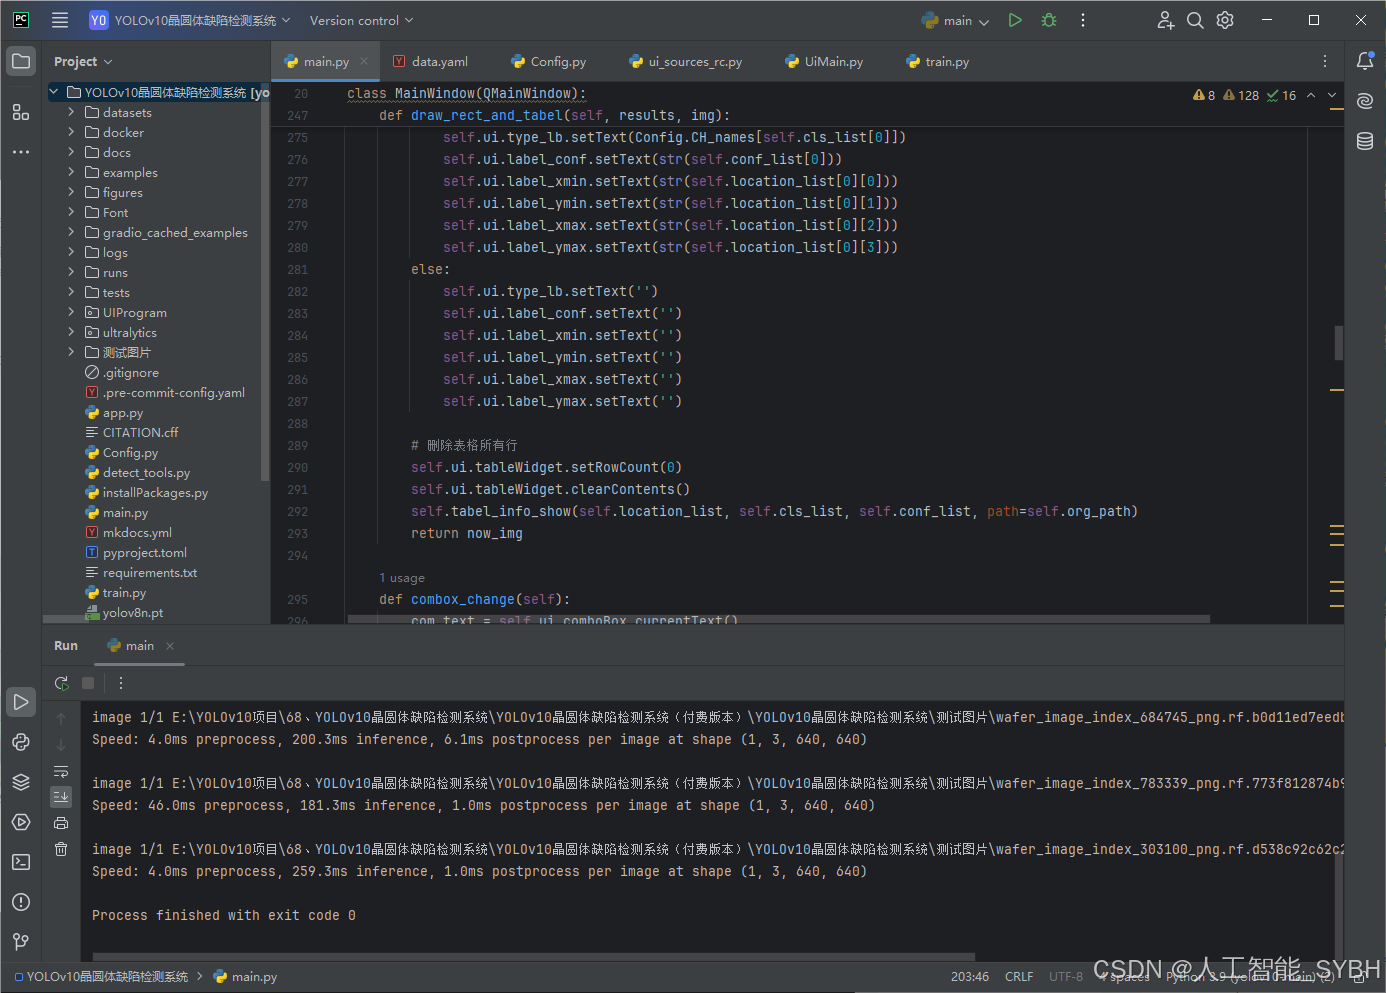
Task: Expand the docker folder
Action: (x=71, y=132)
